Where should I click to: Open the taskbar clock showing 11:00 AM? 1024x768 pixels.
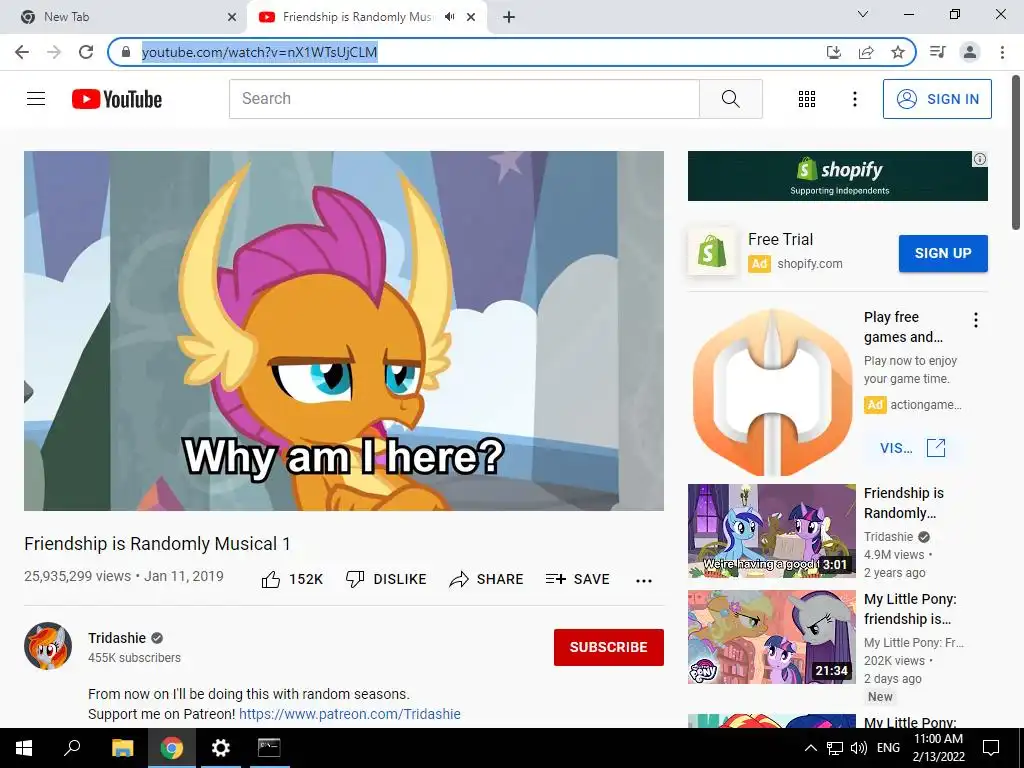(938, 748)
